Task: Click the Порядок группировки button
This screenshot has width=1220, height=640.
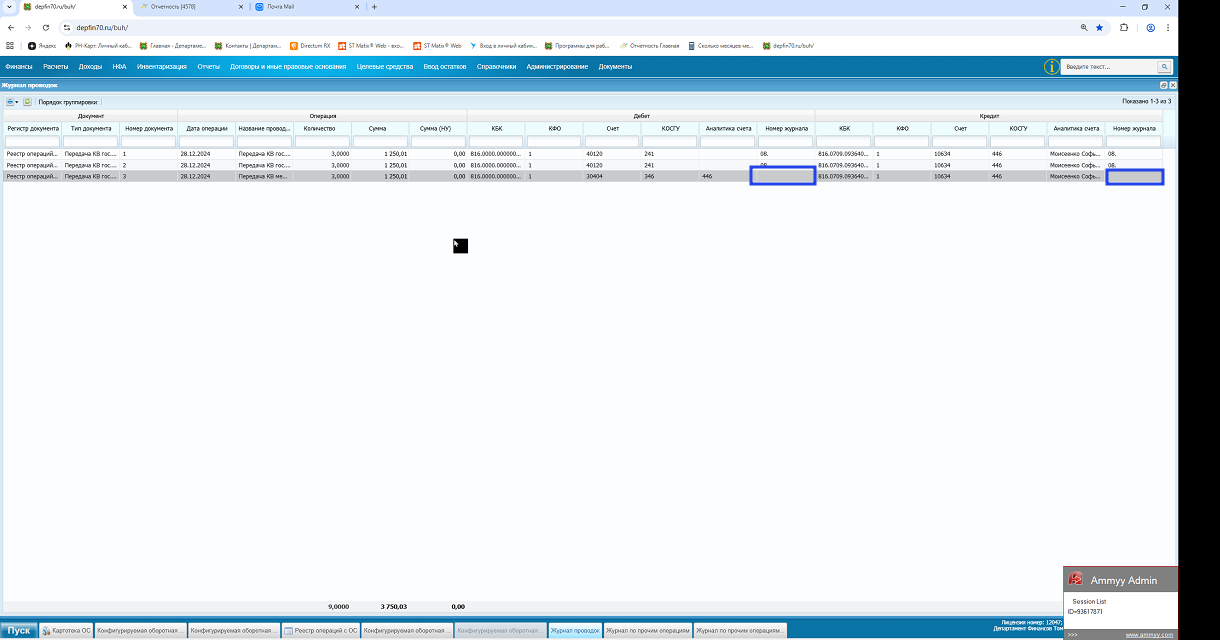Action: [x=68, y=102]
